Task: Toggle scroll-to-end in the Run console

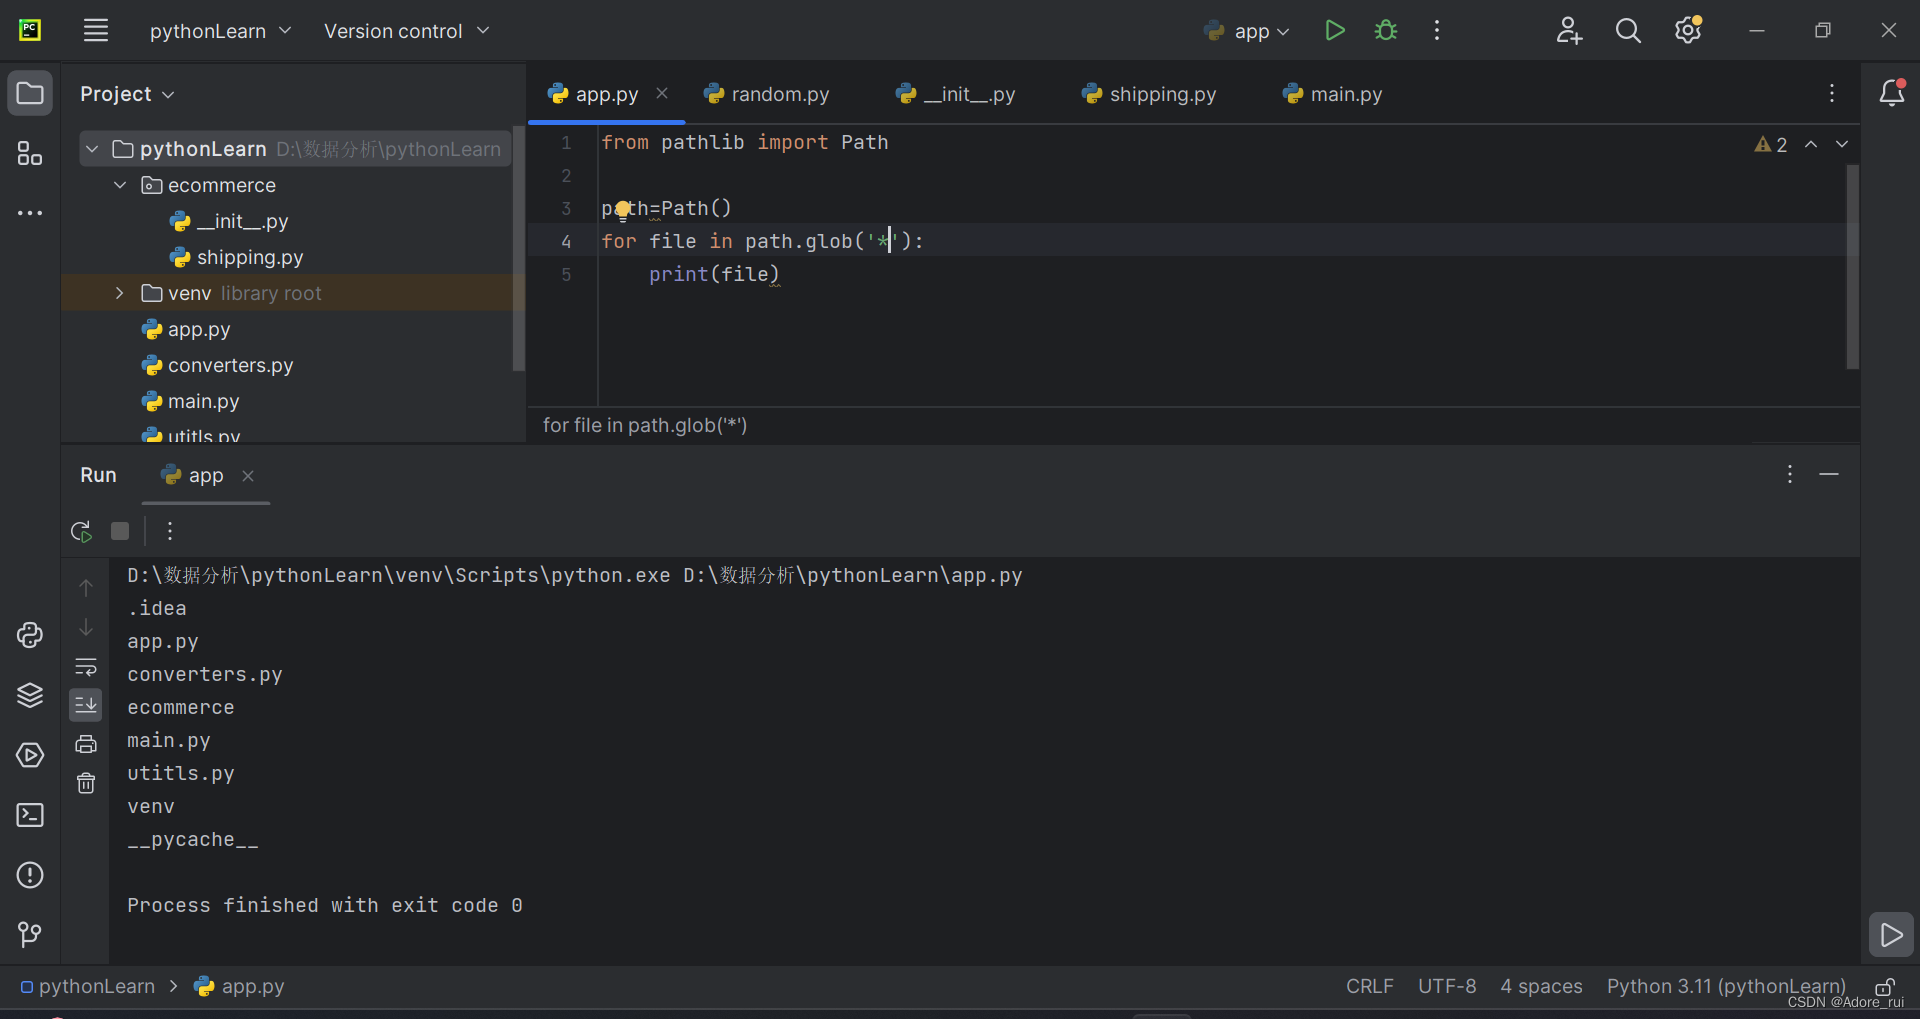Action: tap(86, 705)
